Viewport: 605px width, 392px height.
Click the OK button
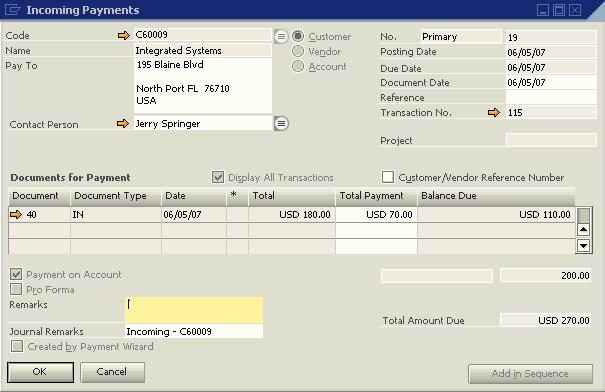pos(40,372)
